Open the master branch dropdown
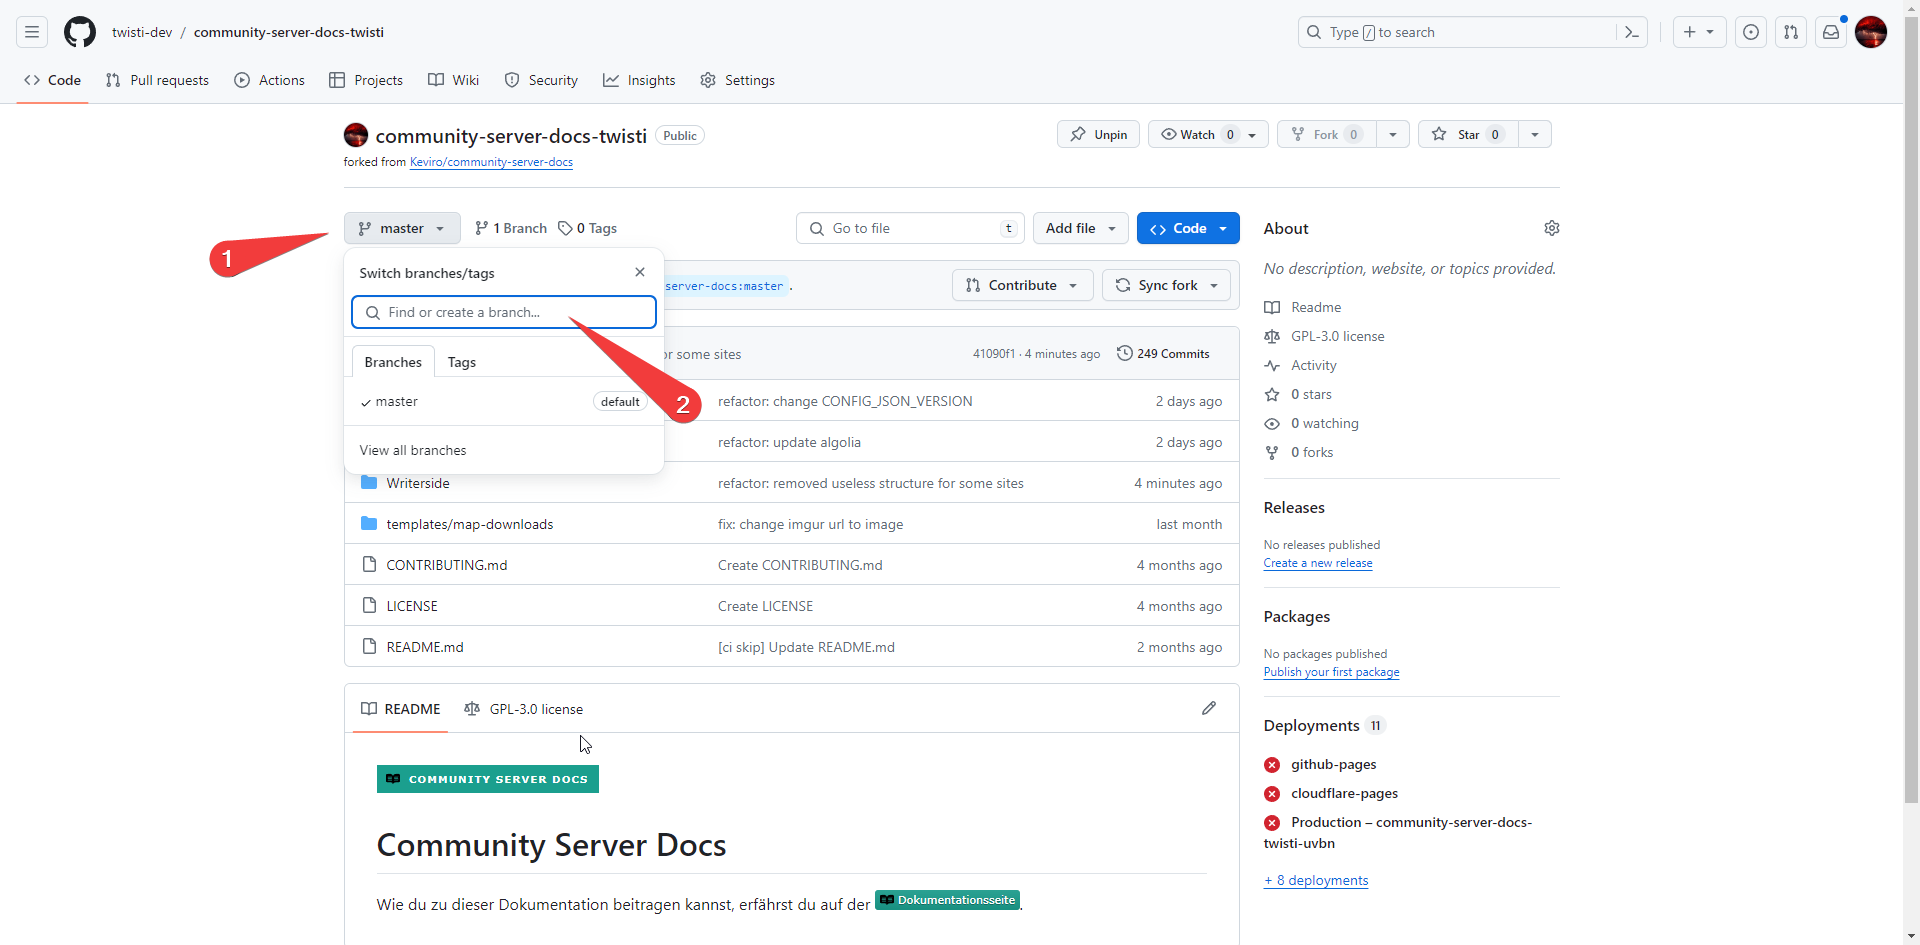 (x=402, y=228)
